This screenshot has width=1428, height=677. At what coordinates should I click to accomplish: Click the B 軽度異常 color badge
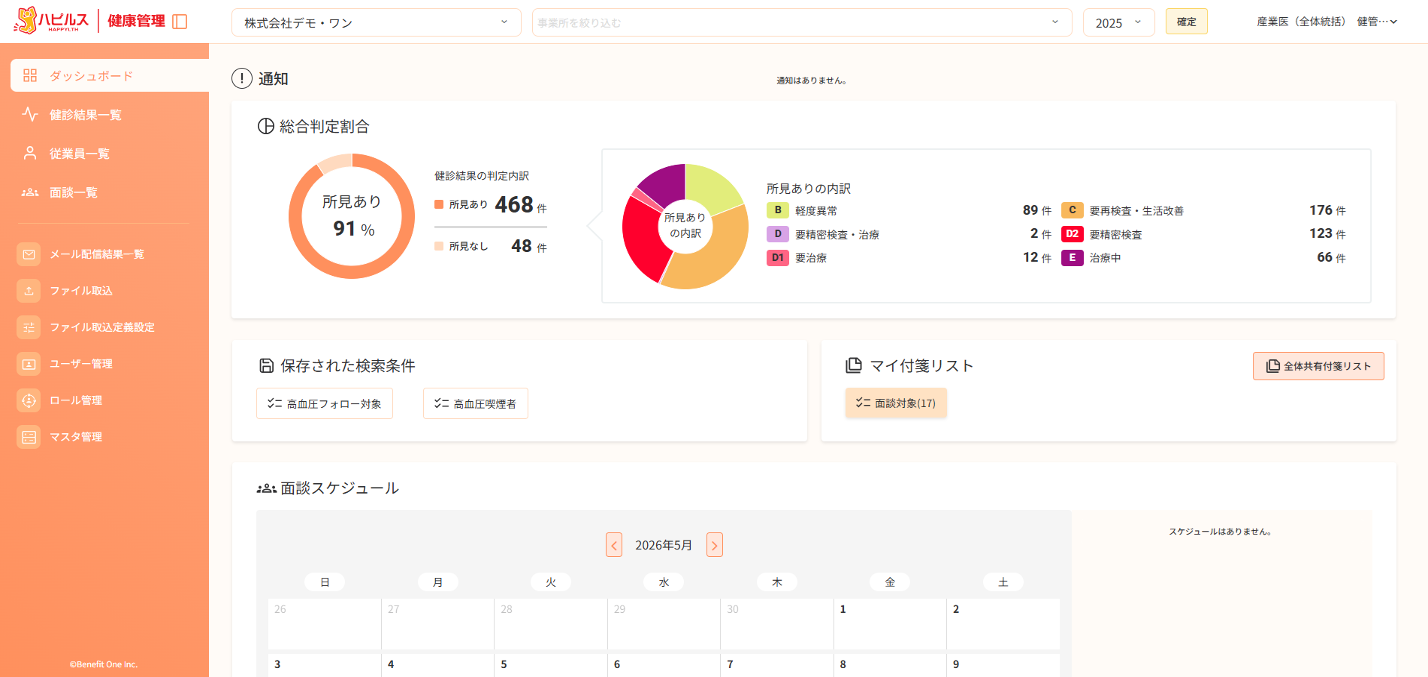(778, 210)
